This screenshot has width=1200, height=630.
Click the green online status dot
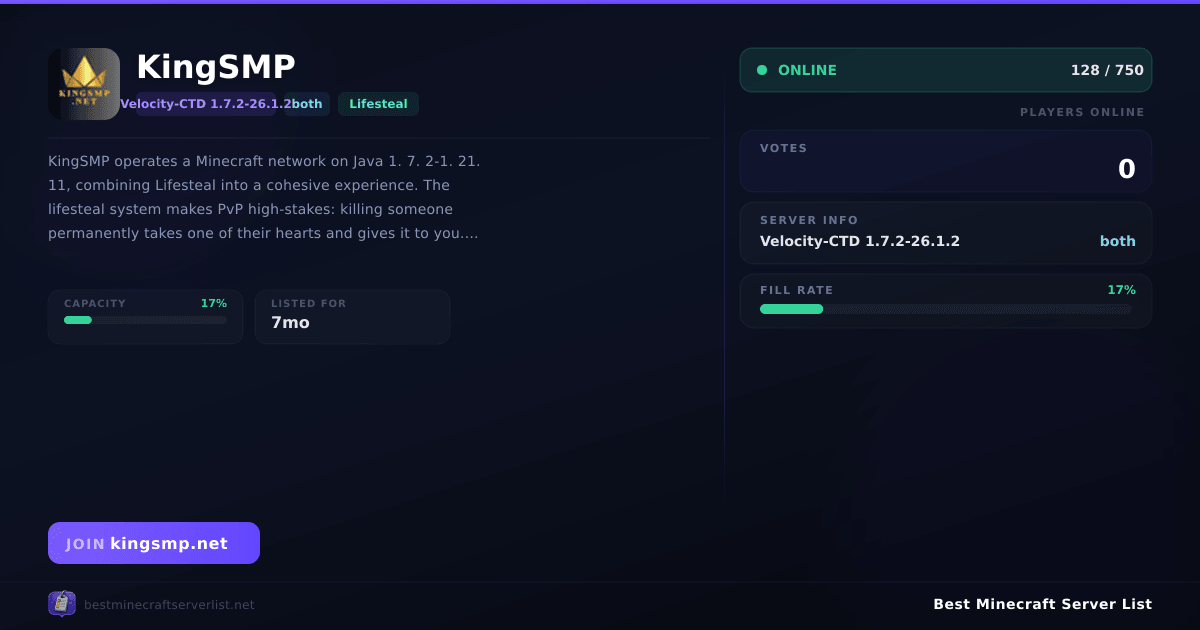[x=762, y=70]
